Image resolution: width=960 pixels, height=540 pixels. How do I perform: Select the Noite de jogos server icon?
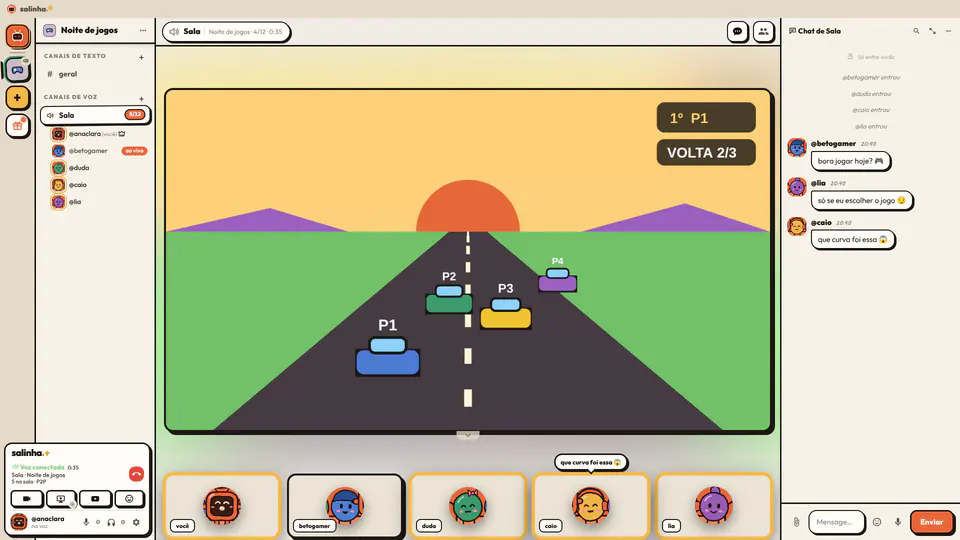click(17, 70)
